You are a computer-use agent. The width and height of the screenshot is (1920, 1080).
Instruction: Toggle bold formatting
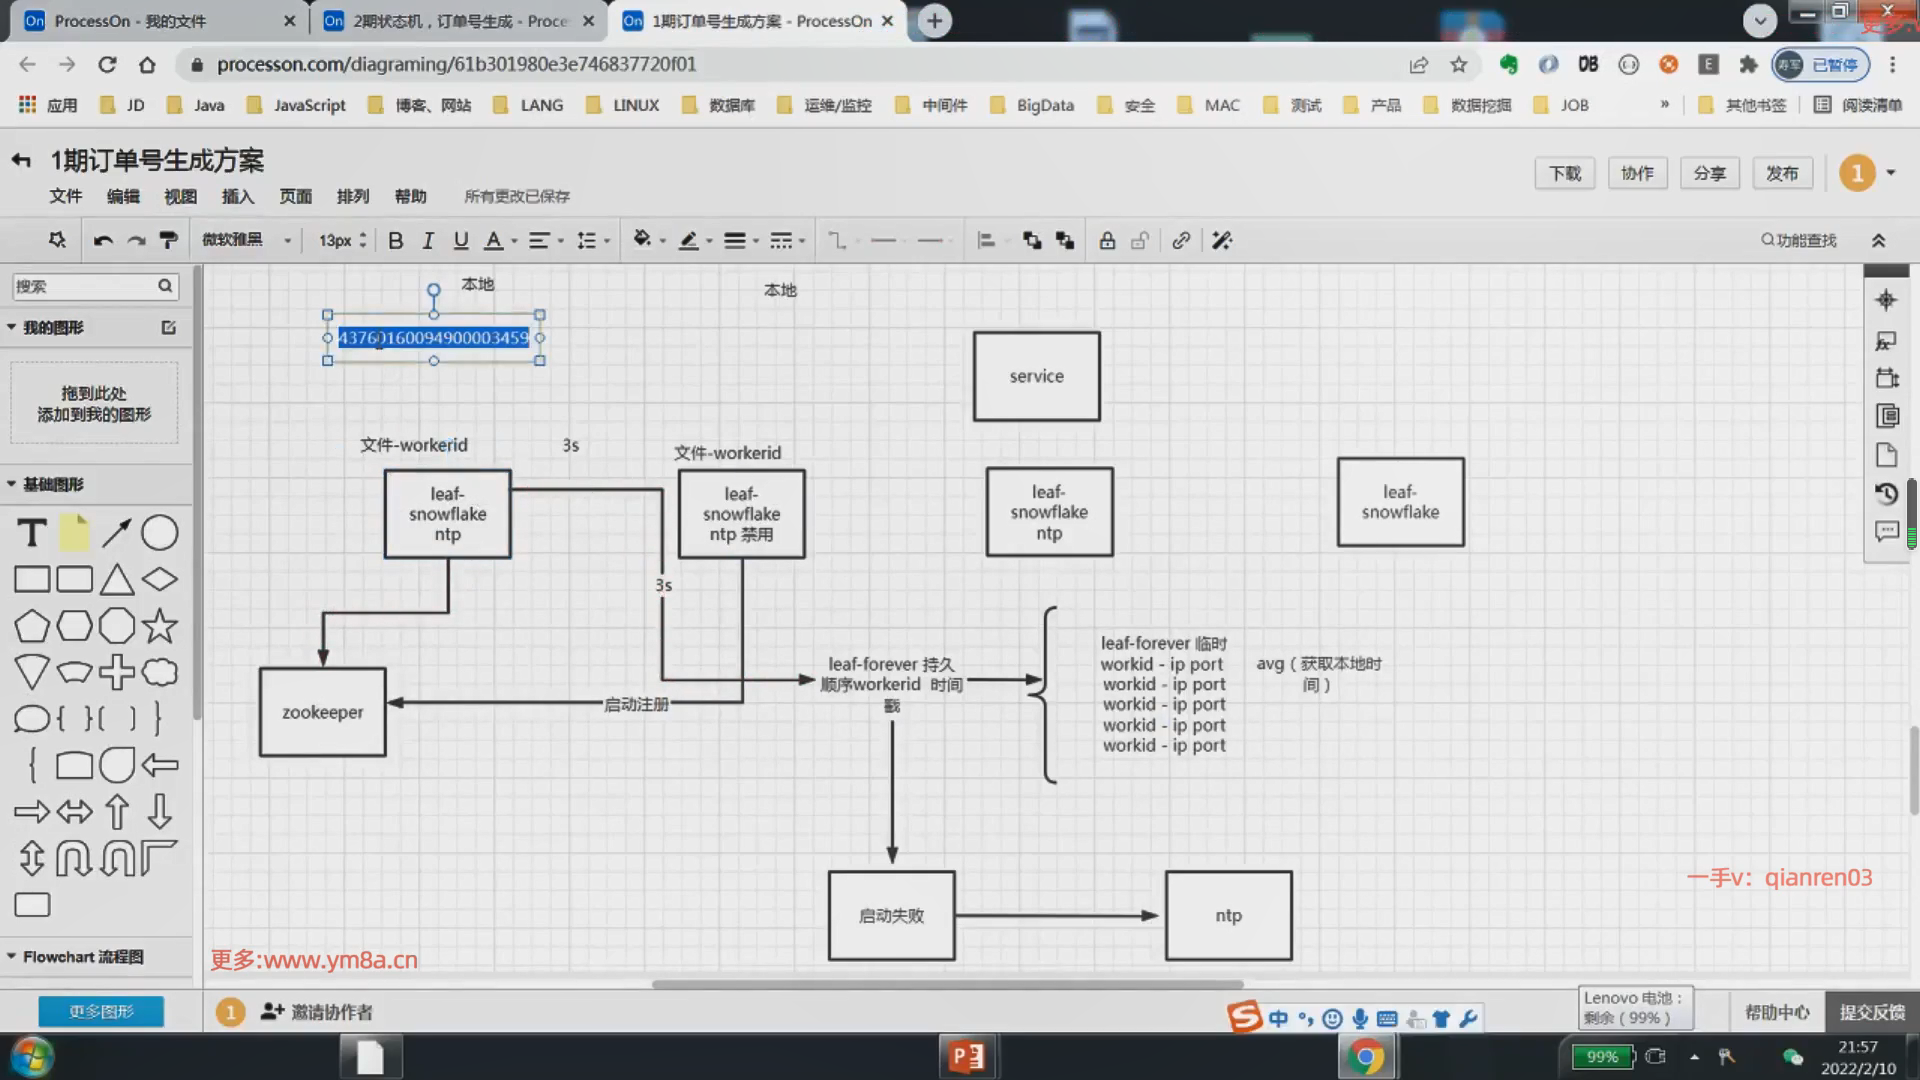tap(396, 241)
